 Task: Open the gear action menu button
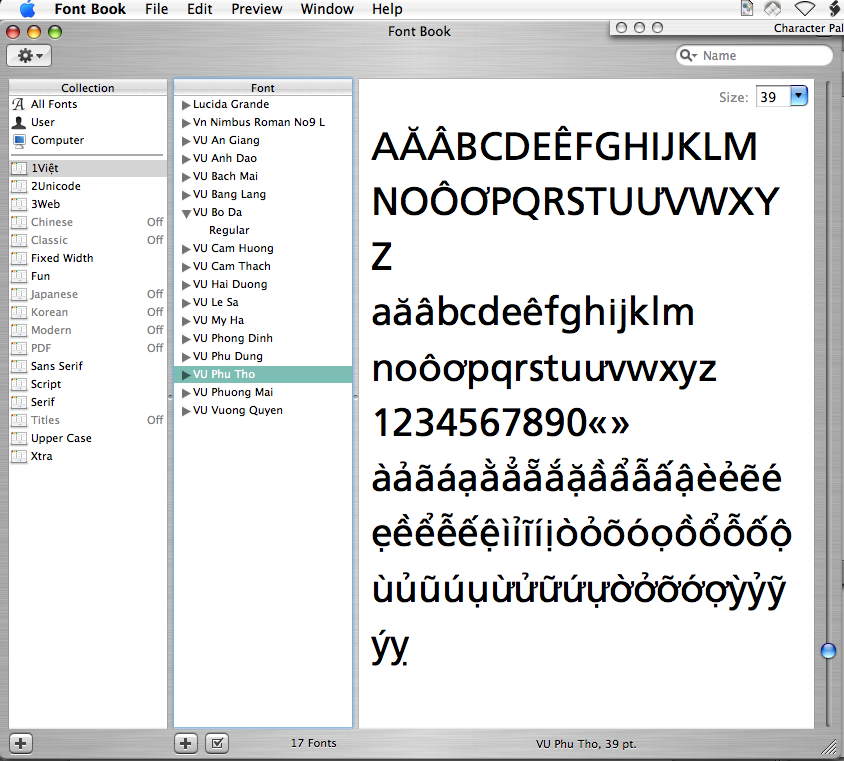(x=29, y=55)
